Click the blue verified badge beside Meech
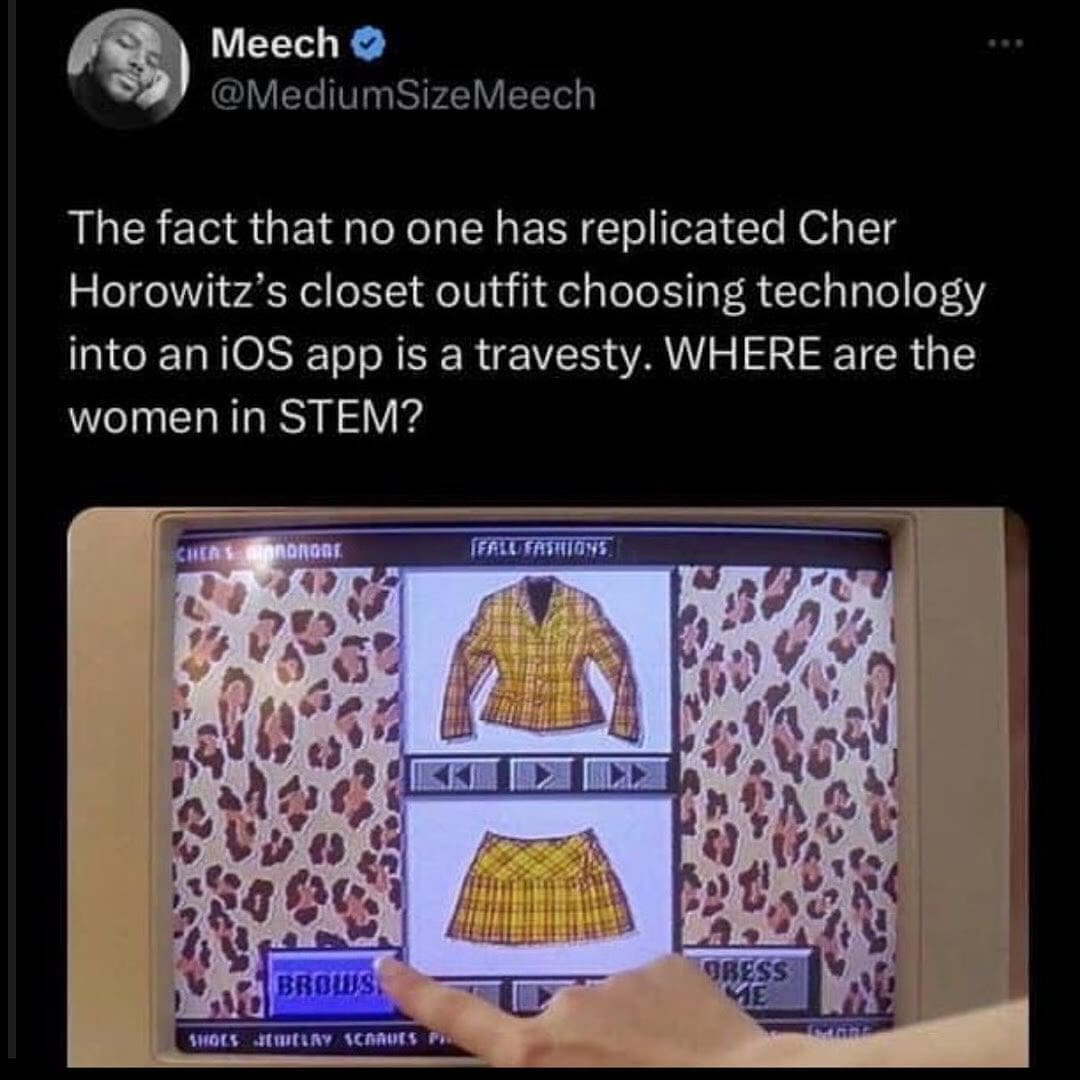This screenshot has height=1080, width=1080. (368, 45)
